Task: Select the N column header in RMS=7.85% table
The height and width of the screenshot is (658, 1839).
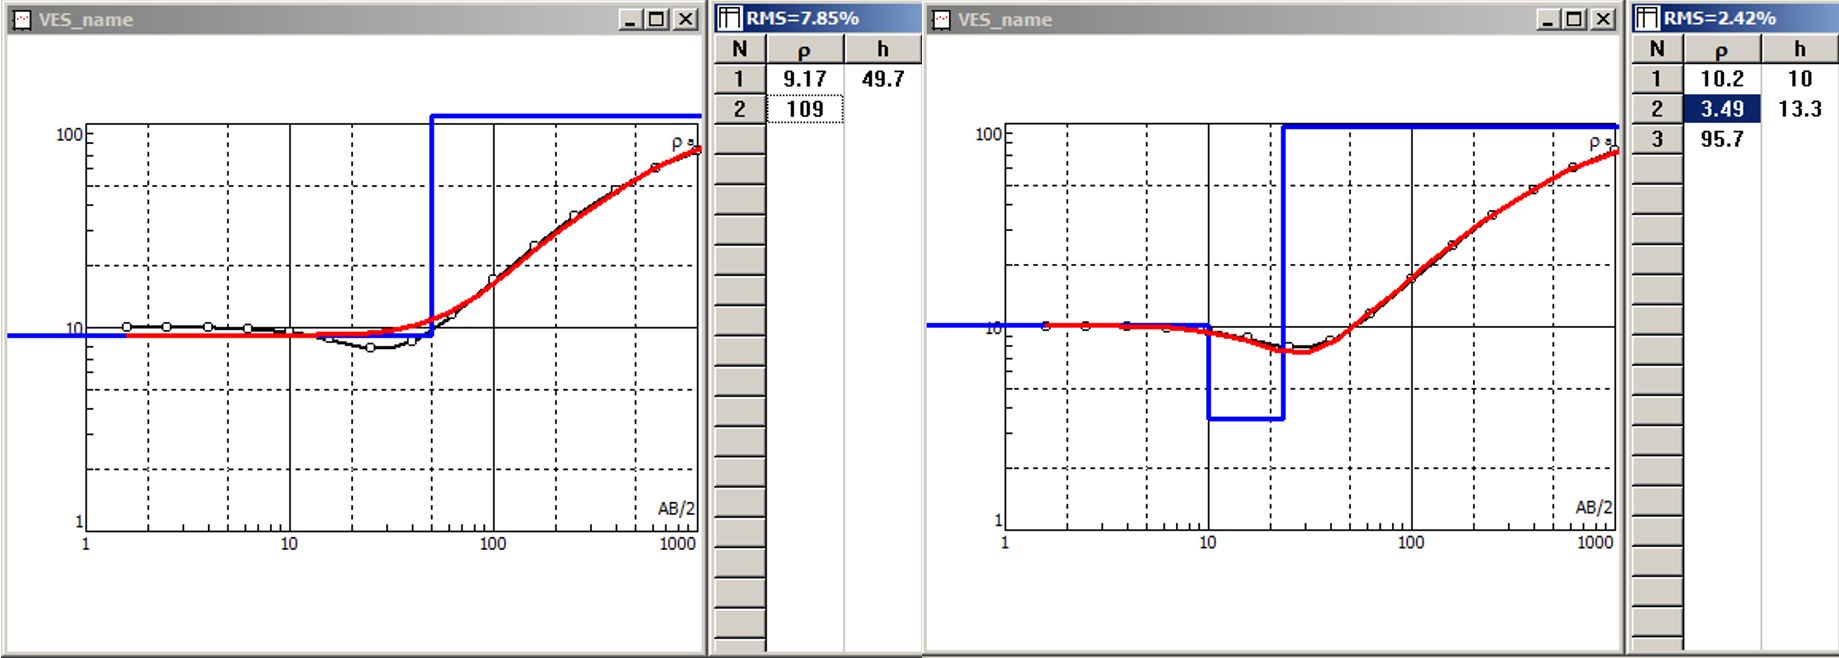Action: [x=740, y=49]
